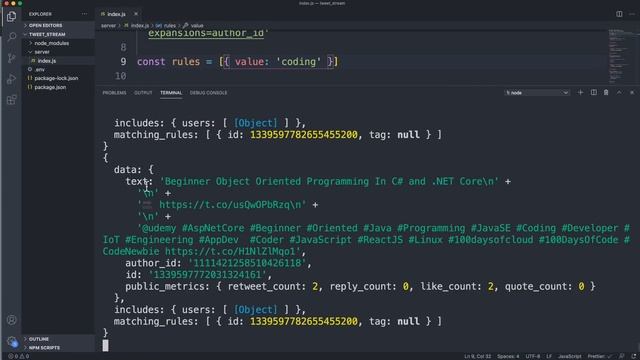Select the index.js editor tab
Viewport: 640px width, 360px height.
(116, 14)
